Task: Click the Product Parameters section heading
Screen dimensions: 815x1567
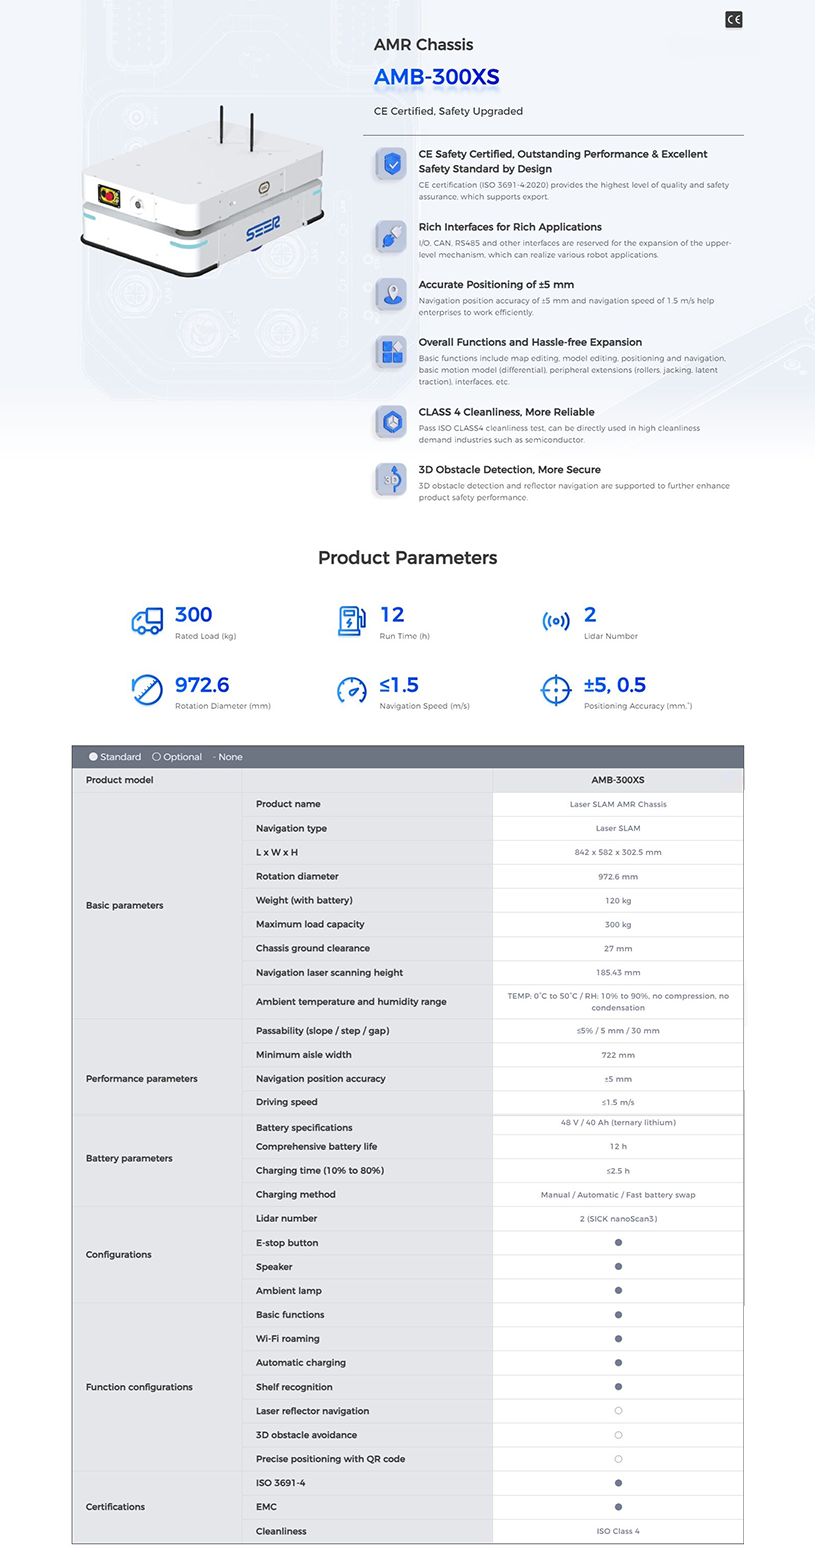Action: click(407, 558)
